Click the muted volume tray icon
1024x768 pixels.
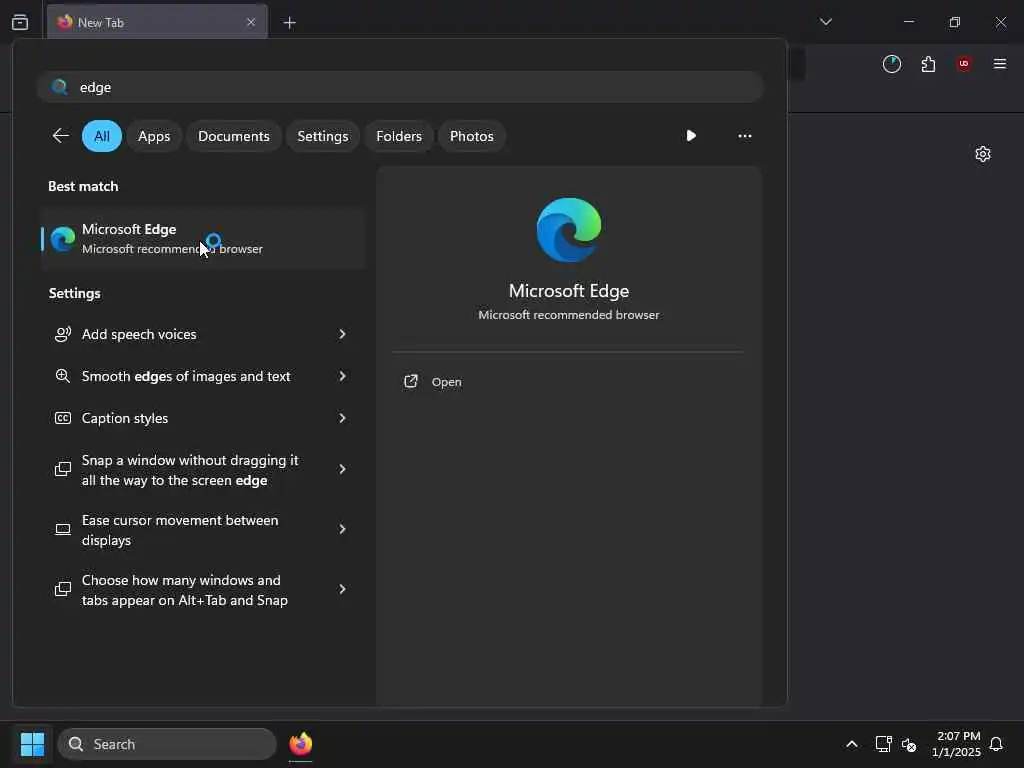click(909, 744)
